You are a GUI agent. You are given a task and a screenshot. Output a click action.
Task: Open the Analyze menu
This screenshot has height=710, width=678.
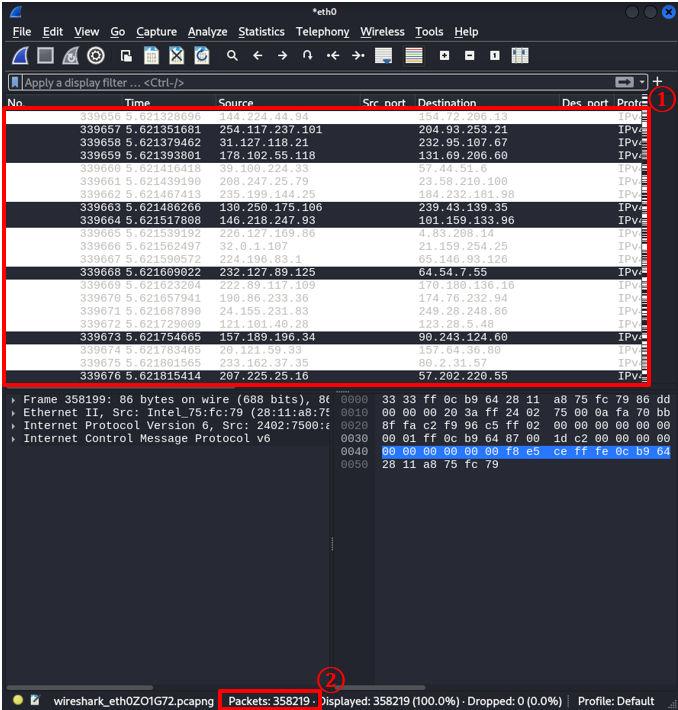207,32
